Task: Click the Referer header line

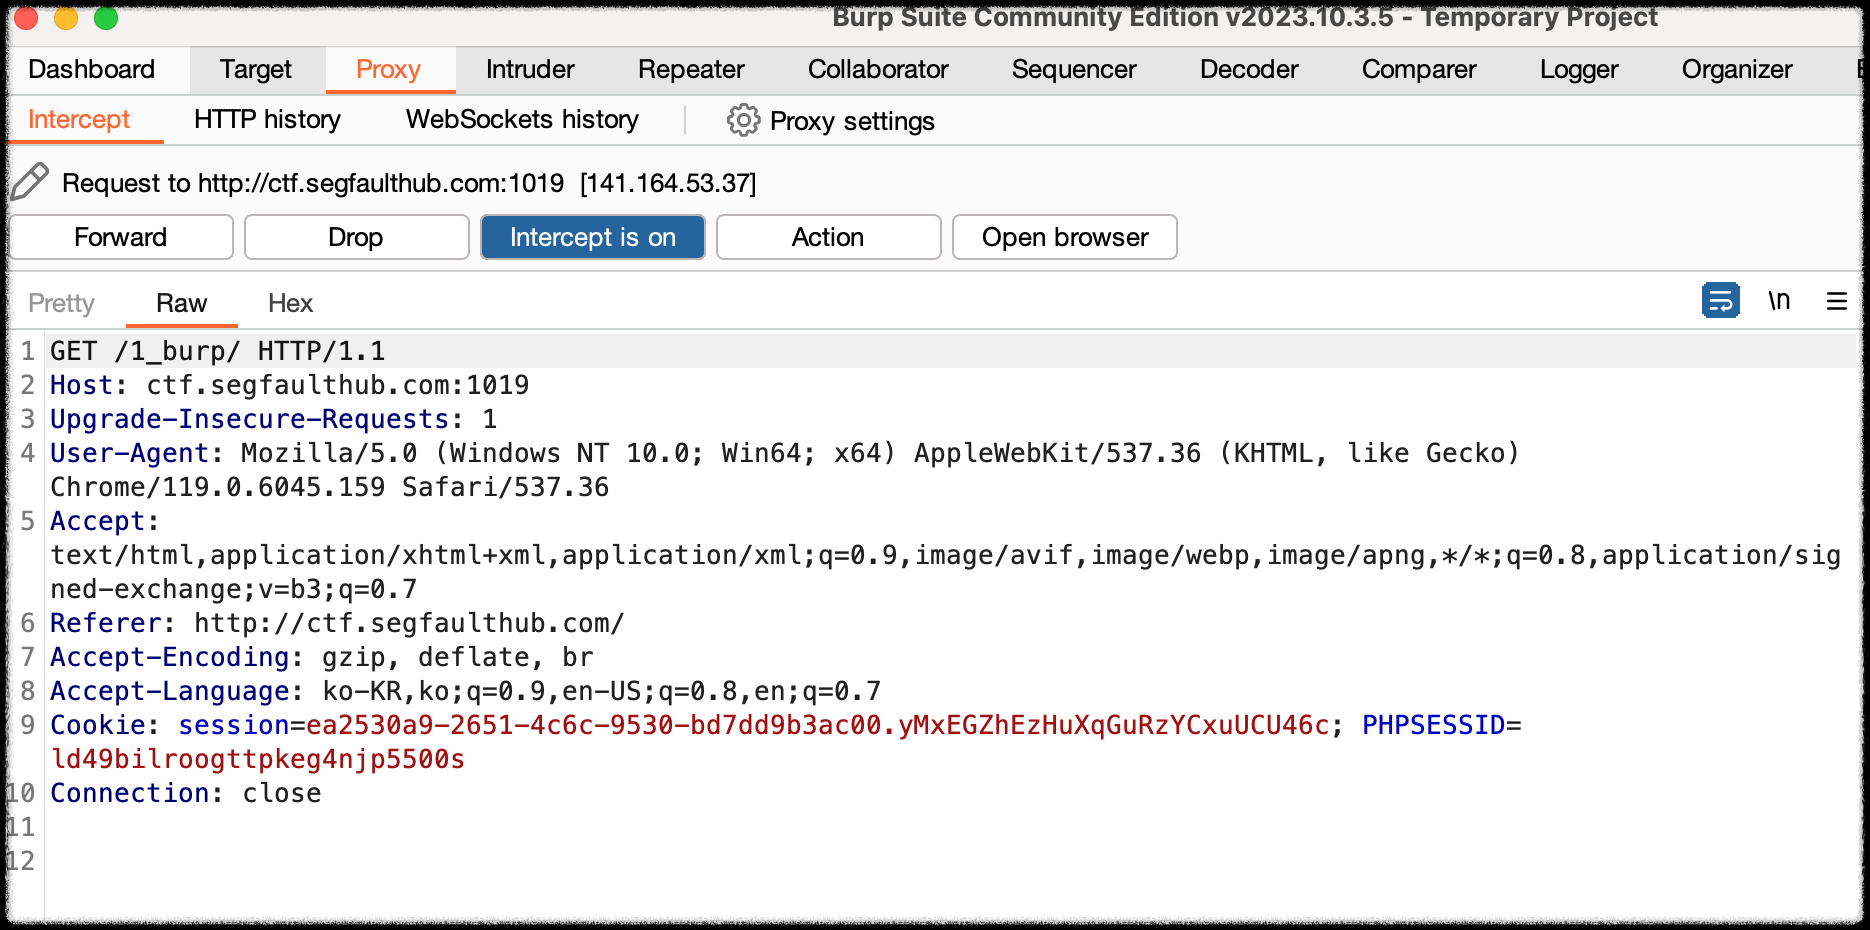Action: click(x=337, y=623)
